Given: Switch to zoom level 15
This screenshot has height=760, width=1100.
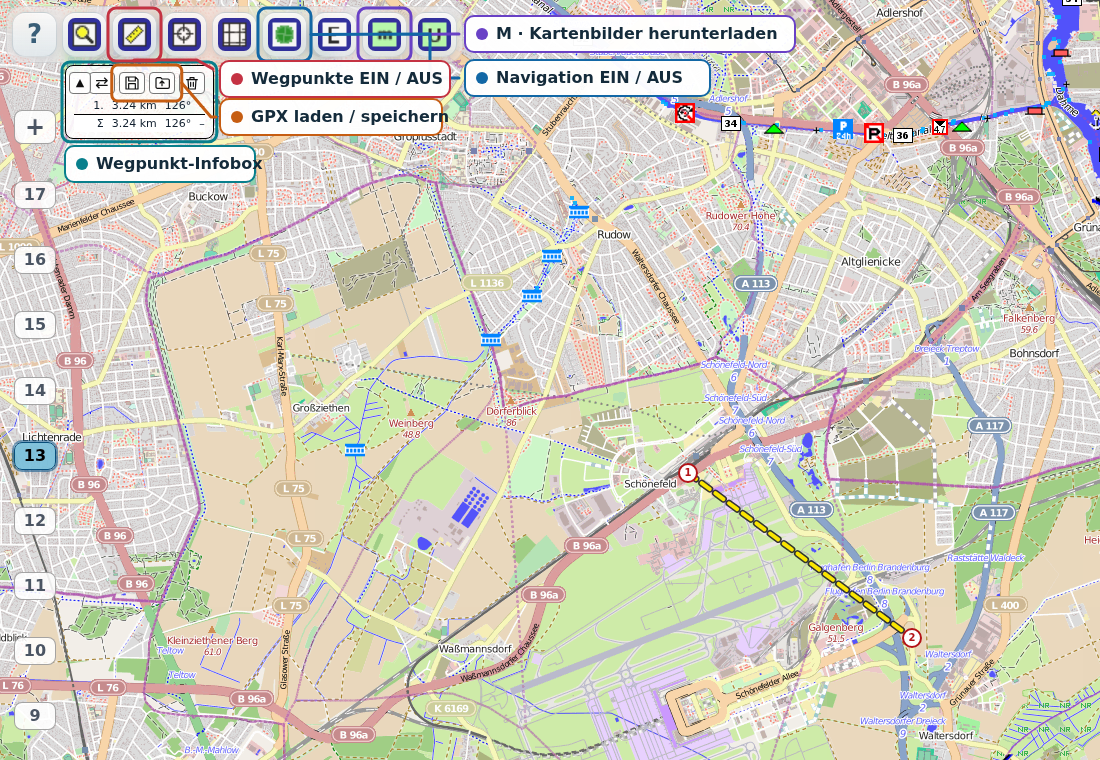Looking at the screenshot, I should tap(34, 324).
